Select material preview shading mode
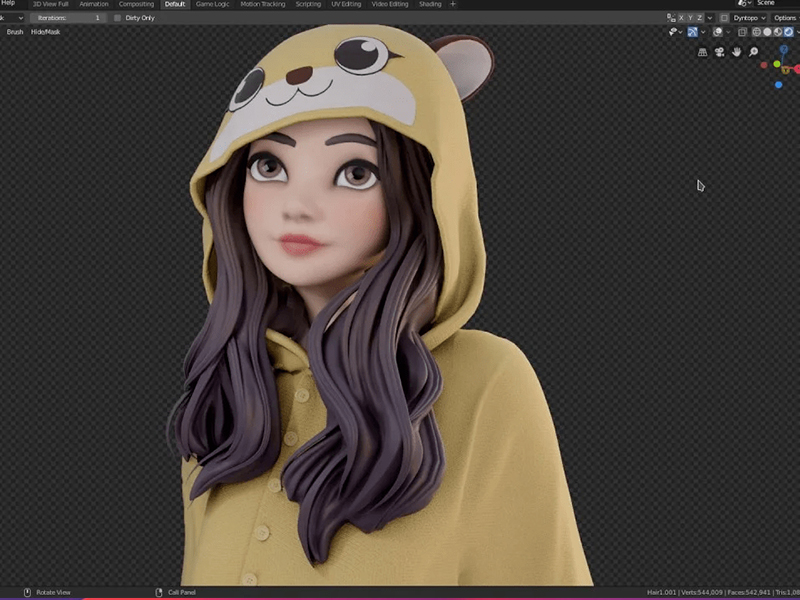This screenshot has height=600, width=800. (x=775, y=32)
